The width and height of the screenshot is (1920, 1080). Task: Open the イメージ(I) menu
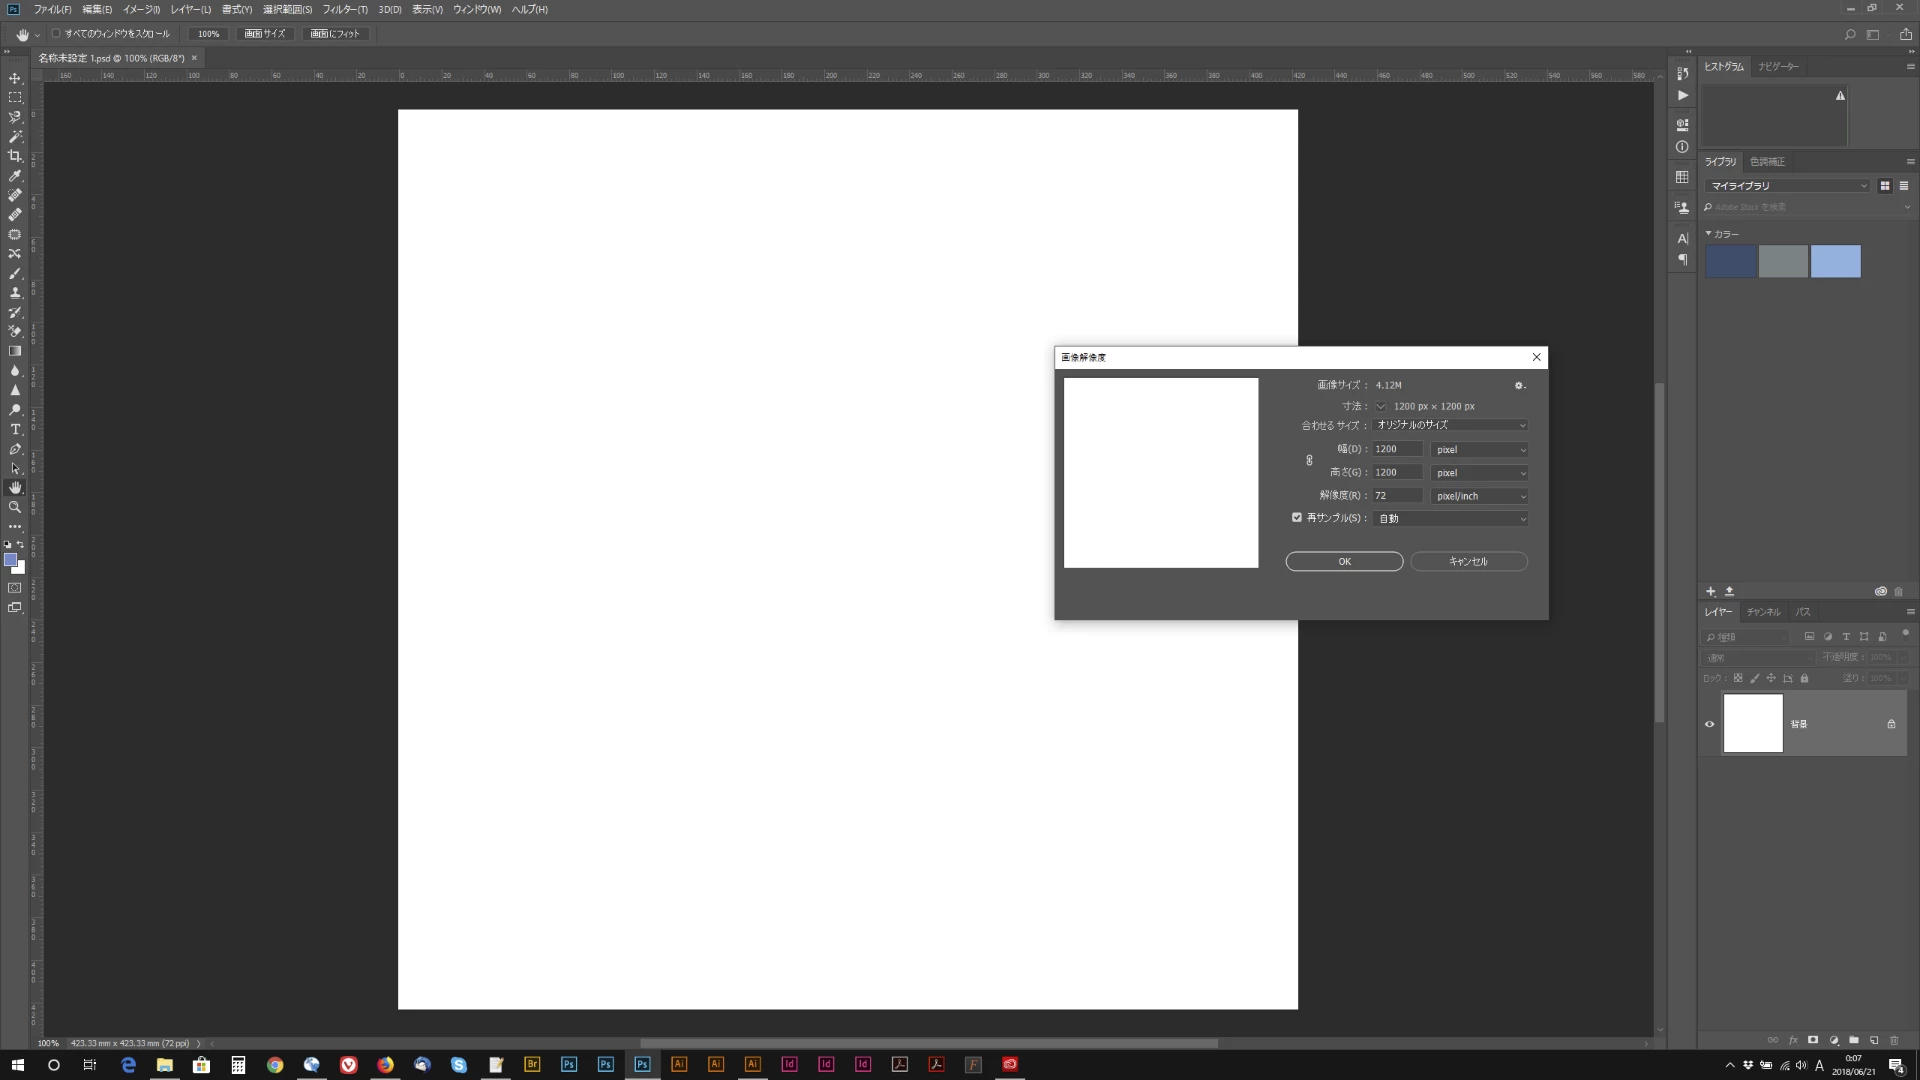pos(141,9)
